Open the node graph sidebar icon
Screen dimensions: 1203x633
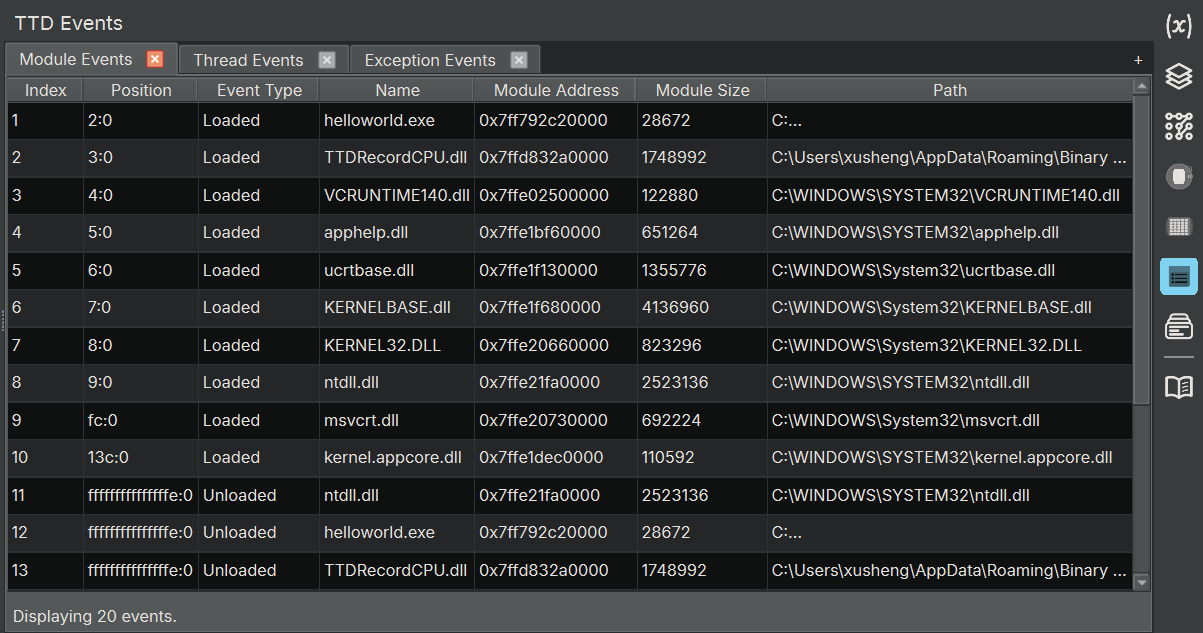pos(1179,126)
